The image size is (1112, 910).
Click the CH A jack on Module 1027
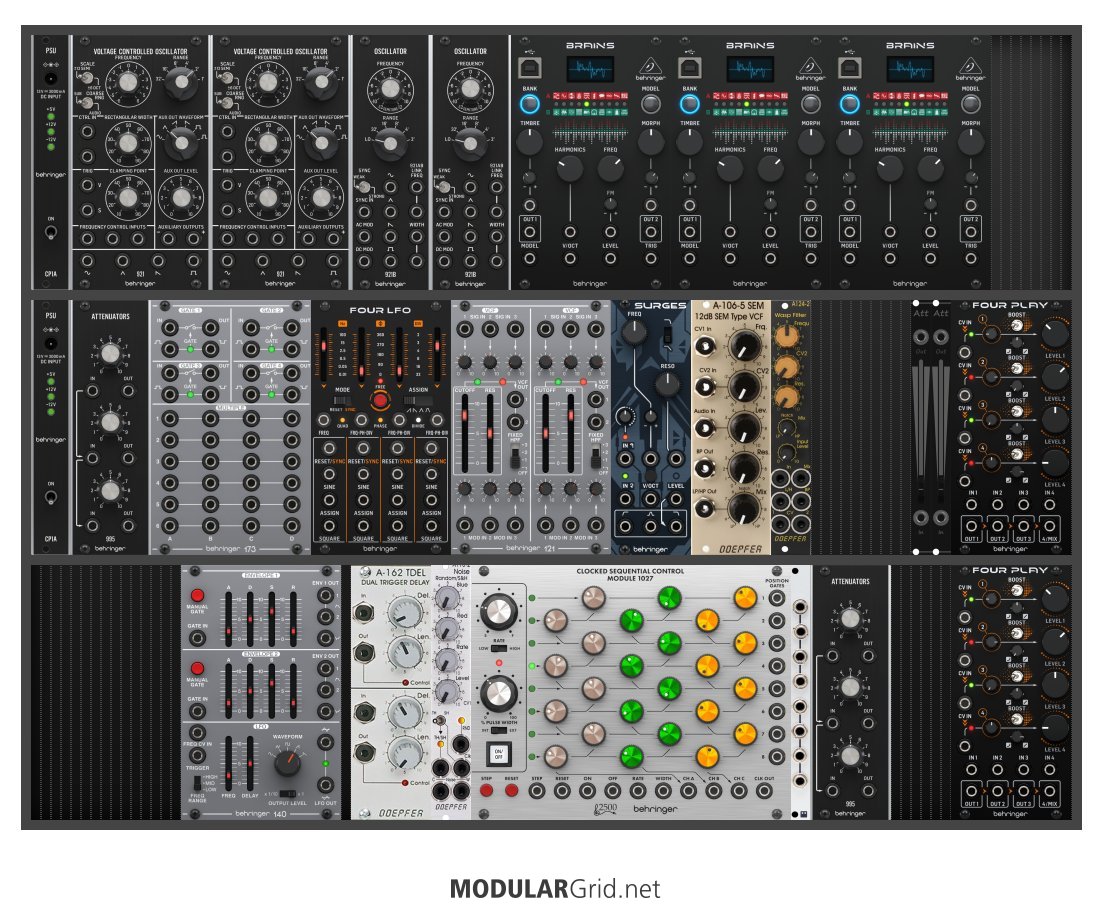tap(688, 791)
